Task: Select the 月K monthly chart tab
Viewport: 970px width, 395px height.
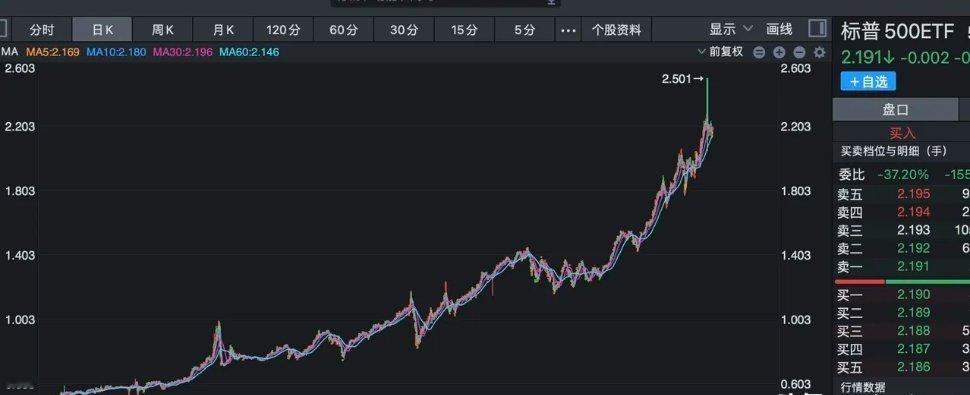Action: pos(223,30)
